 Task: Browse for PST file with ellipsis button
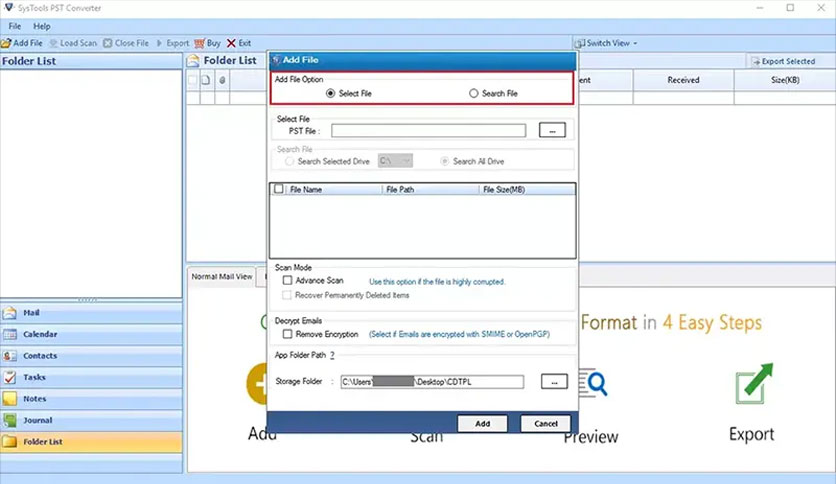(x=552, y=131)
